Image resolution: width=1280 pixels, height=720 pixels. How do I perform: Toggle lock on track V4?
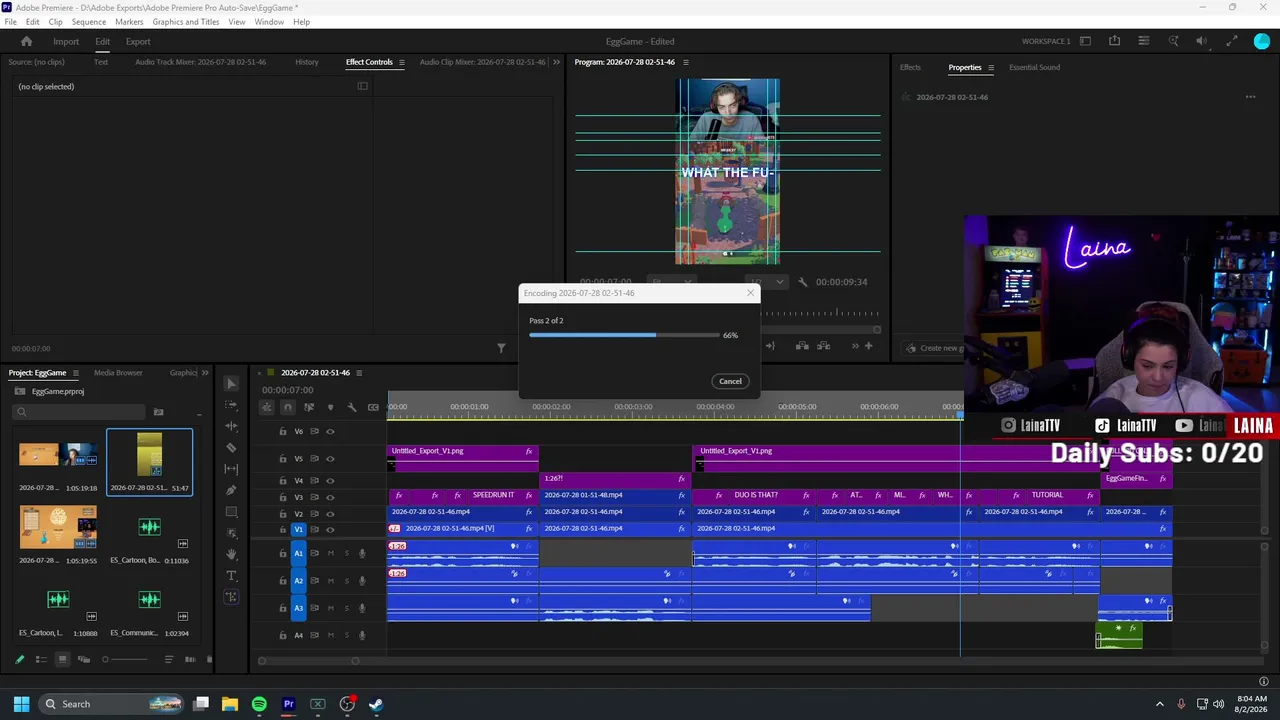283,481
